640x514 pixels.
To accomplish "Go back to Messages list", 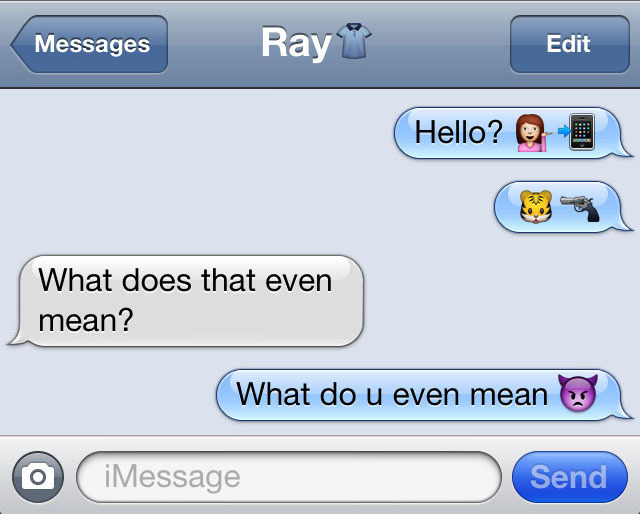I will [x=89, y=44].
